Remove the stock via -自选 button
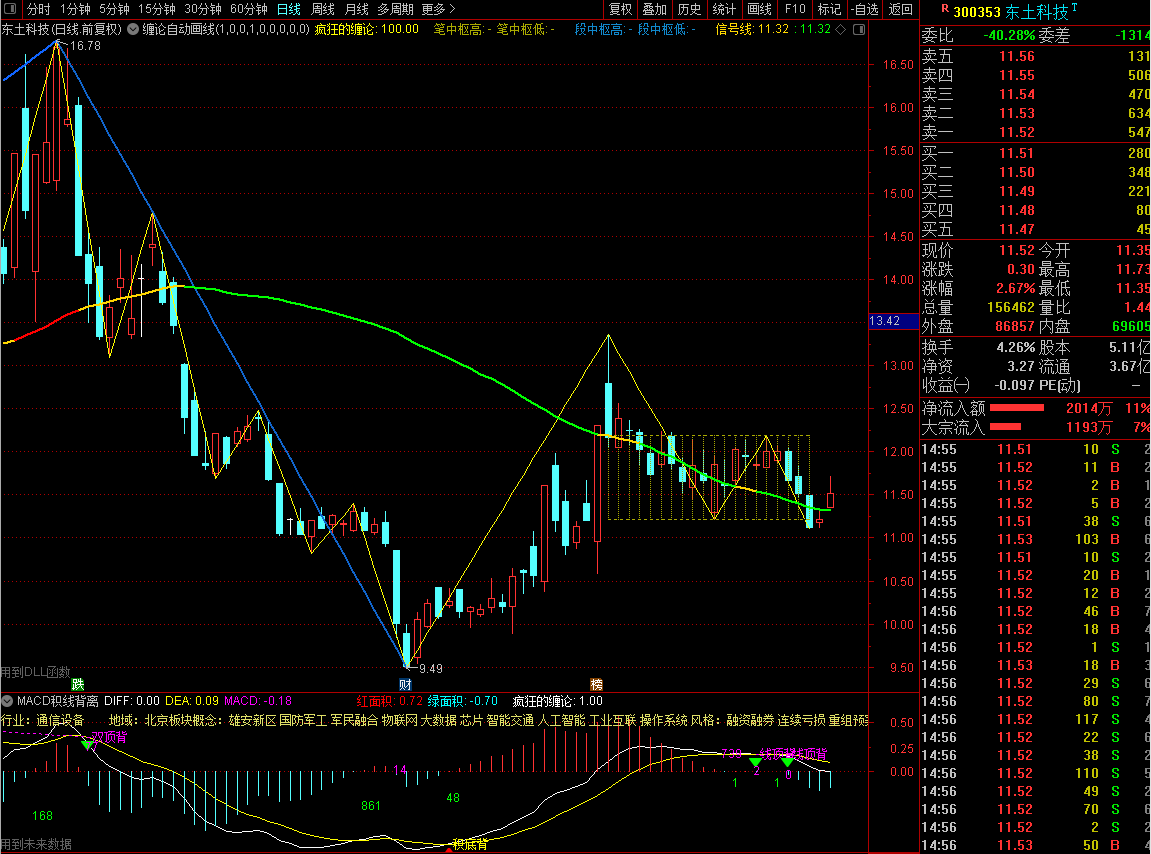1151x854 pixels. [x=865, y=9]
